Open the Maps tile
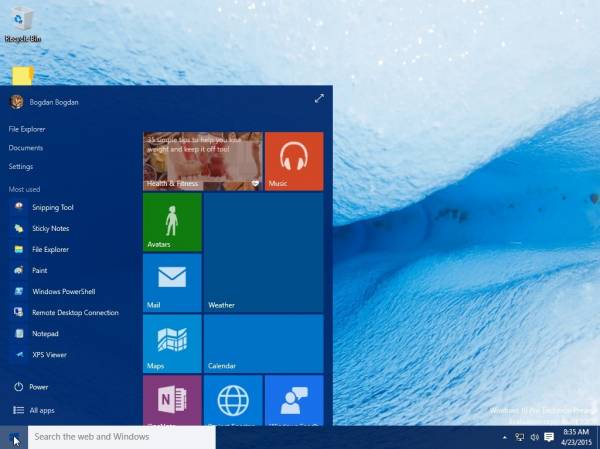Image resolution: width=600 pixels, height=449 pixels. click(172, 344)
